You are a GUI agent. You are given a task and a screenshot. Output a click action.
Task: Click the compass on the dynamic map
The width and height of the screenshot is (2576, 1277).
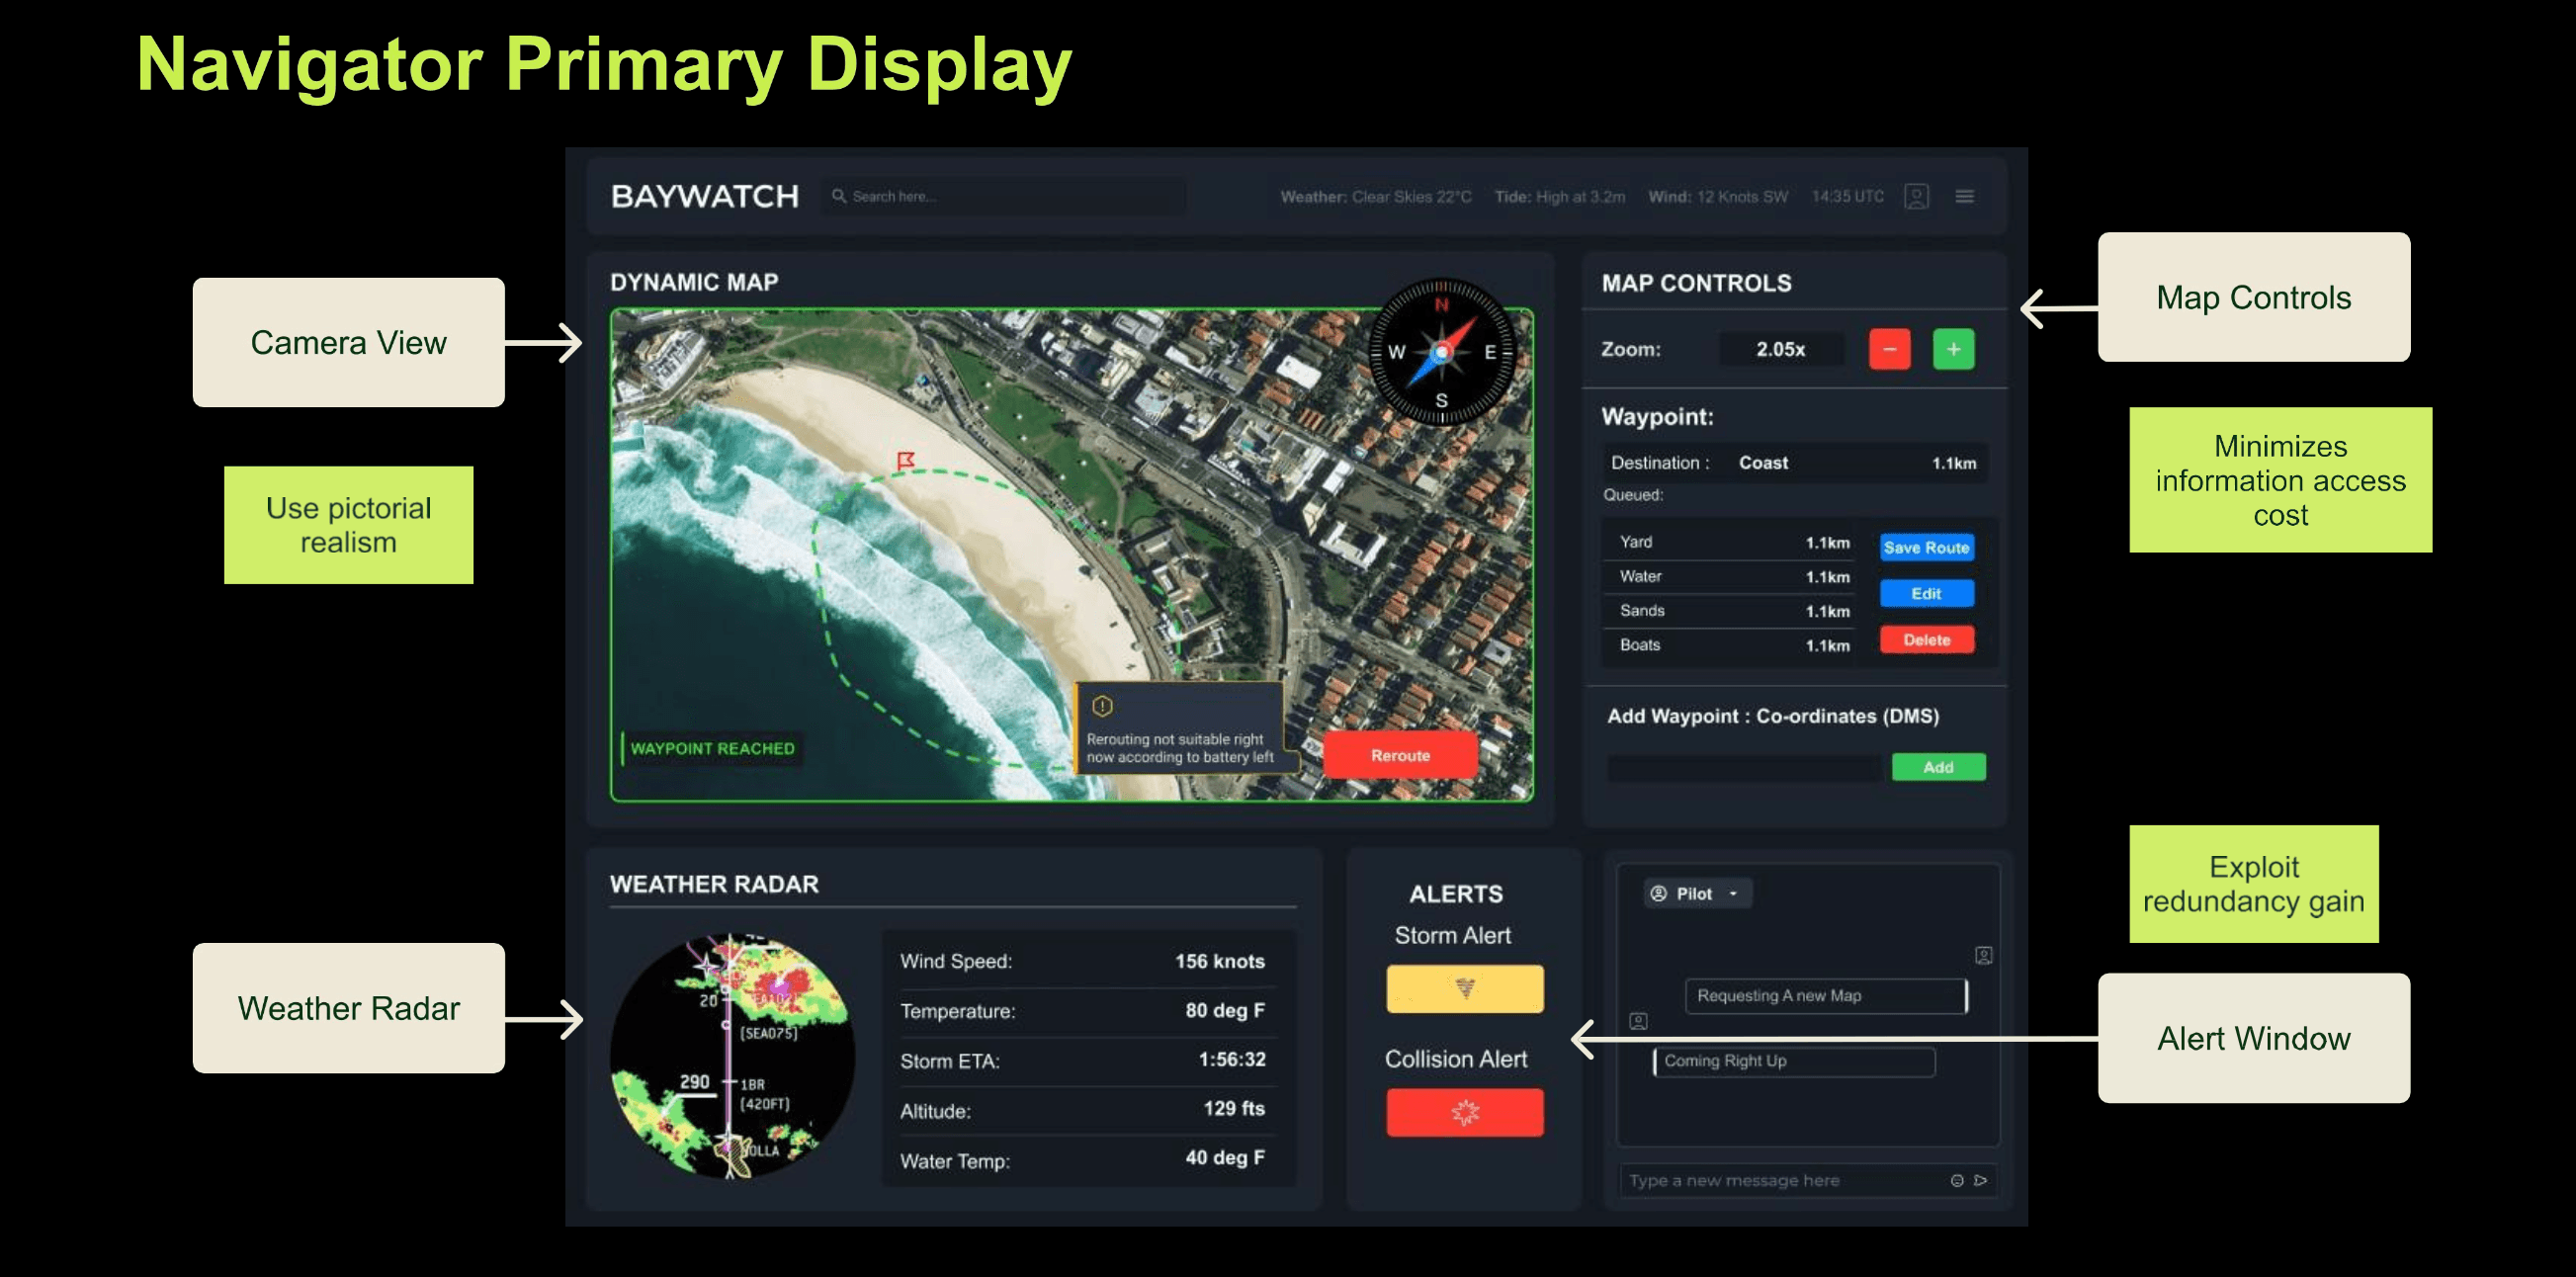click(x=1441, y=352)
